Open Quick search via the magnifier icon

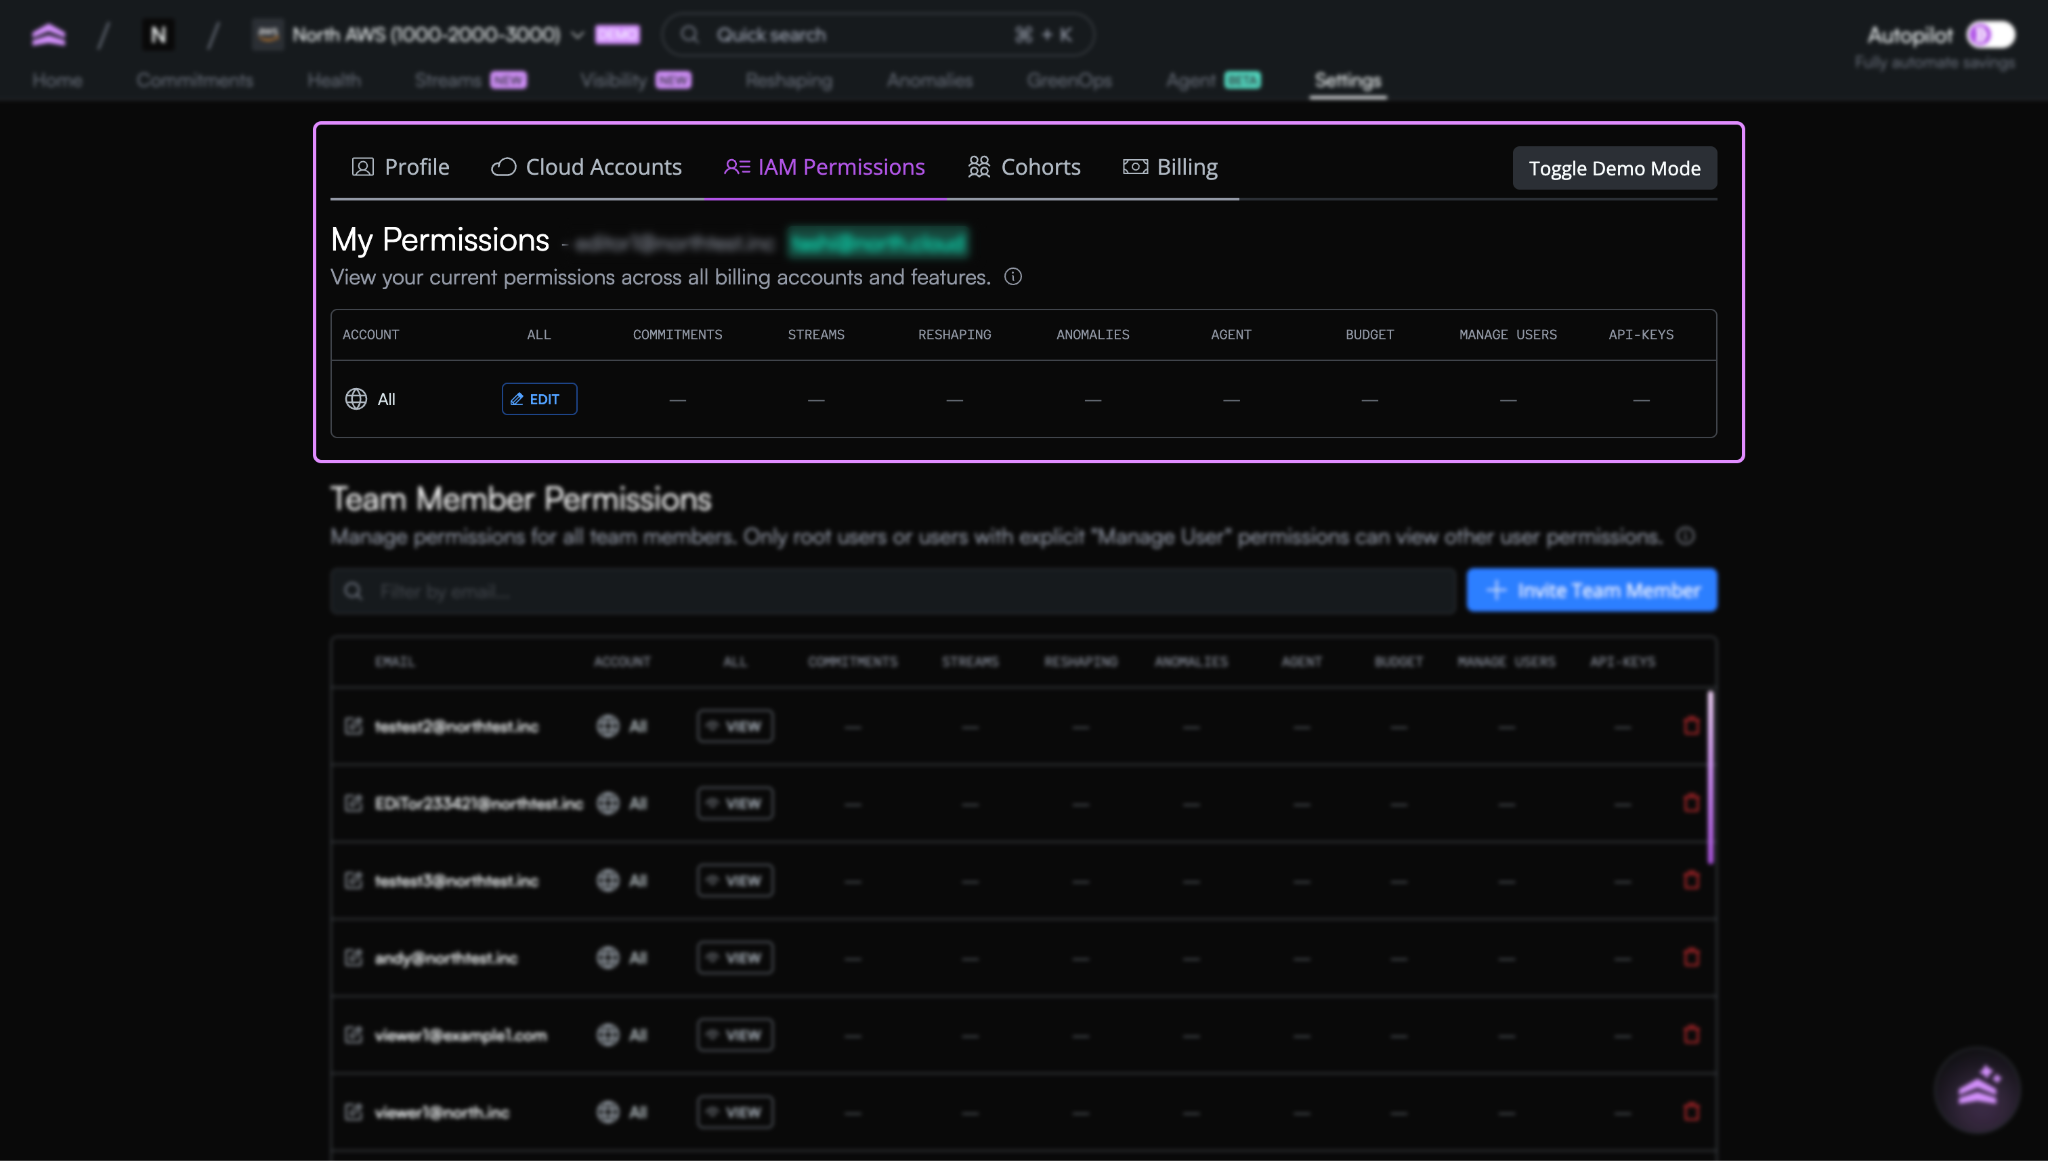coord(689,34)
